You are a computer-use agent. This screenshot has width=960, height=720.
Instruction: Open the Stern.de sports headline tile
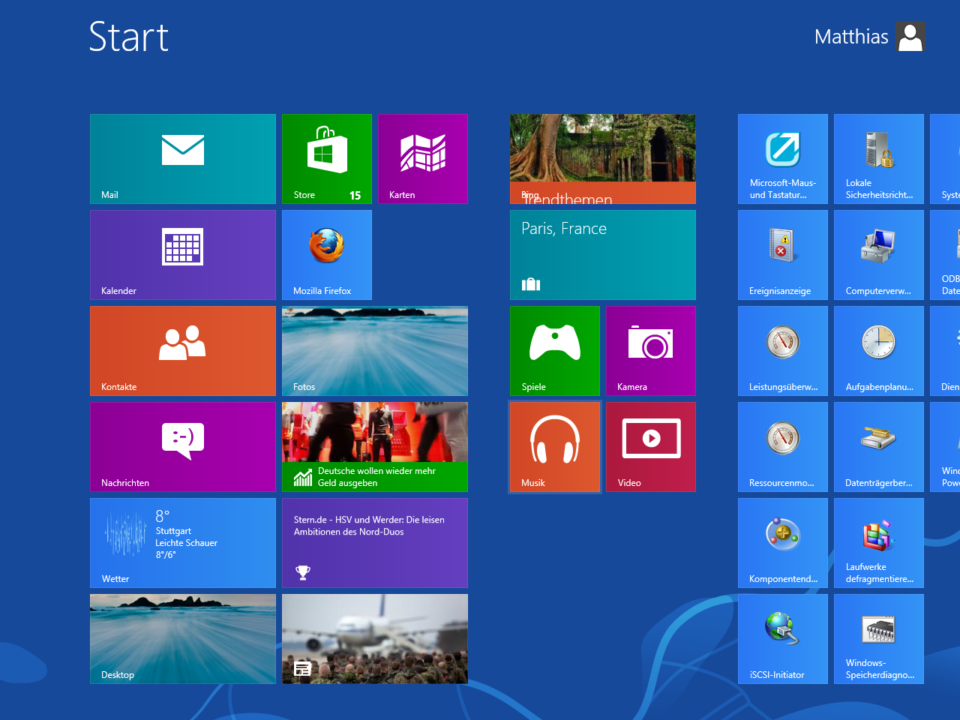pos(374,542)
